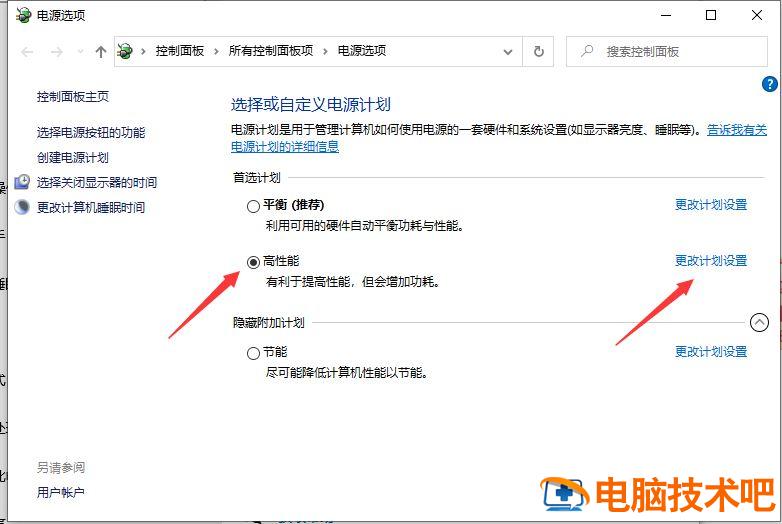Open 用户帐户 link under 另请参阅
The image size is (782, 524).
[x=60, y=493]
